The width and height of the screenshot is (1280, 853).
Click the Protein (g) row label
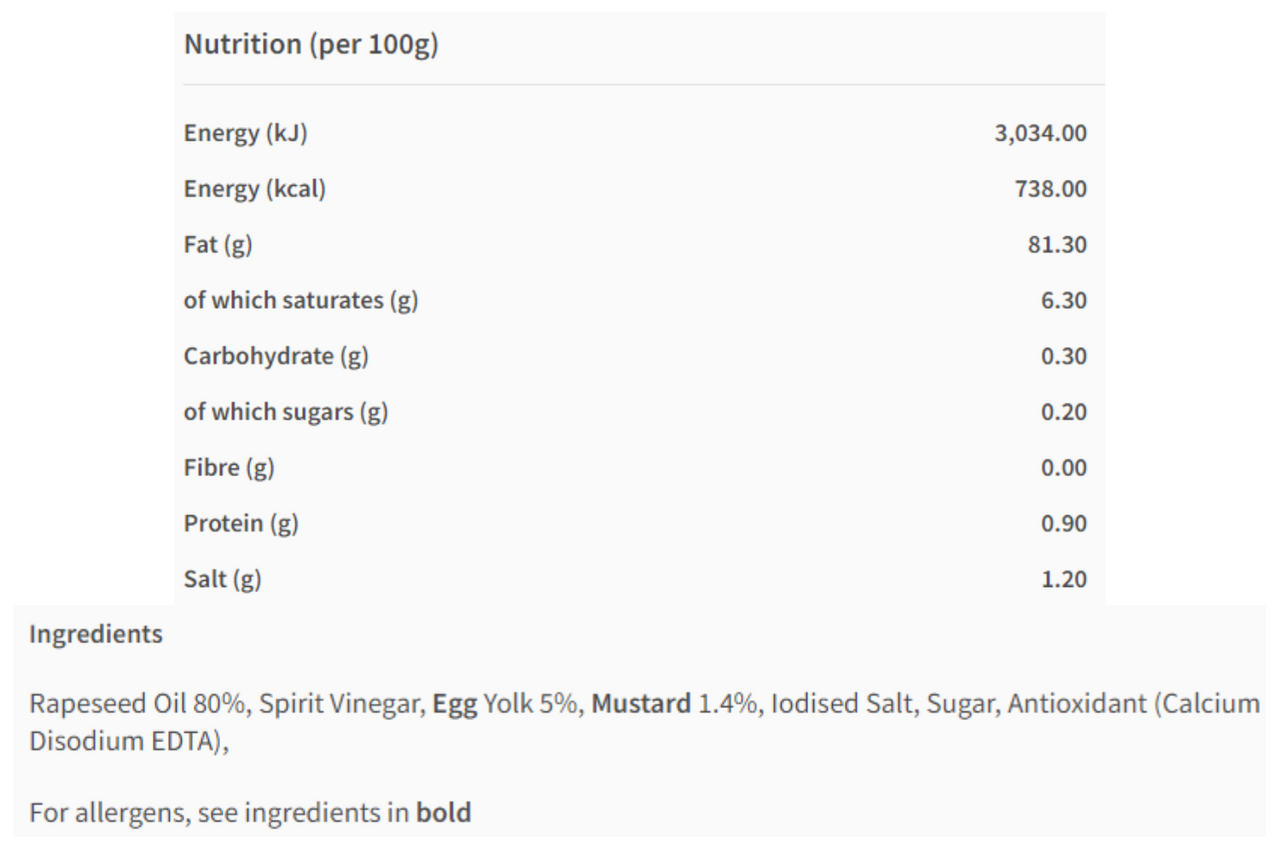click(241, 524)
